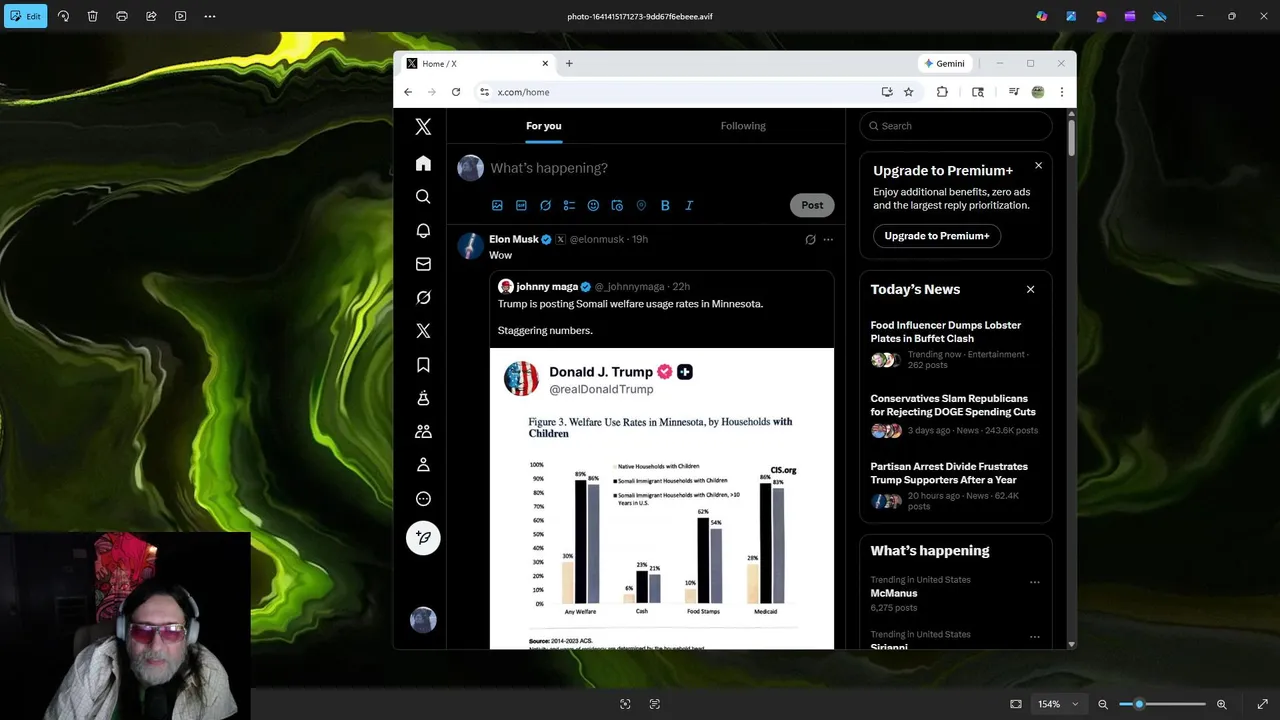Go back in Chrome
Image resolution: width=1280 pixels, height=720 pixels.
click(x=408, y=92)
